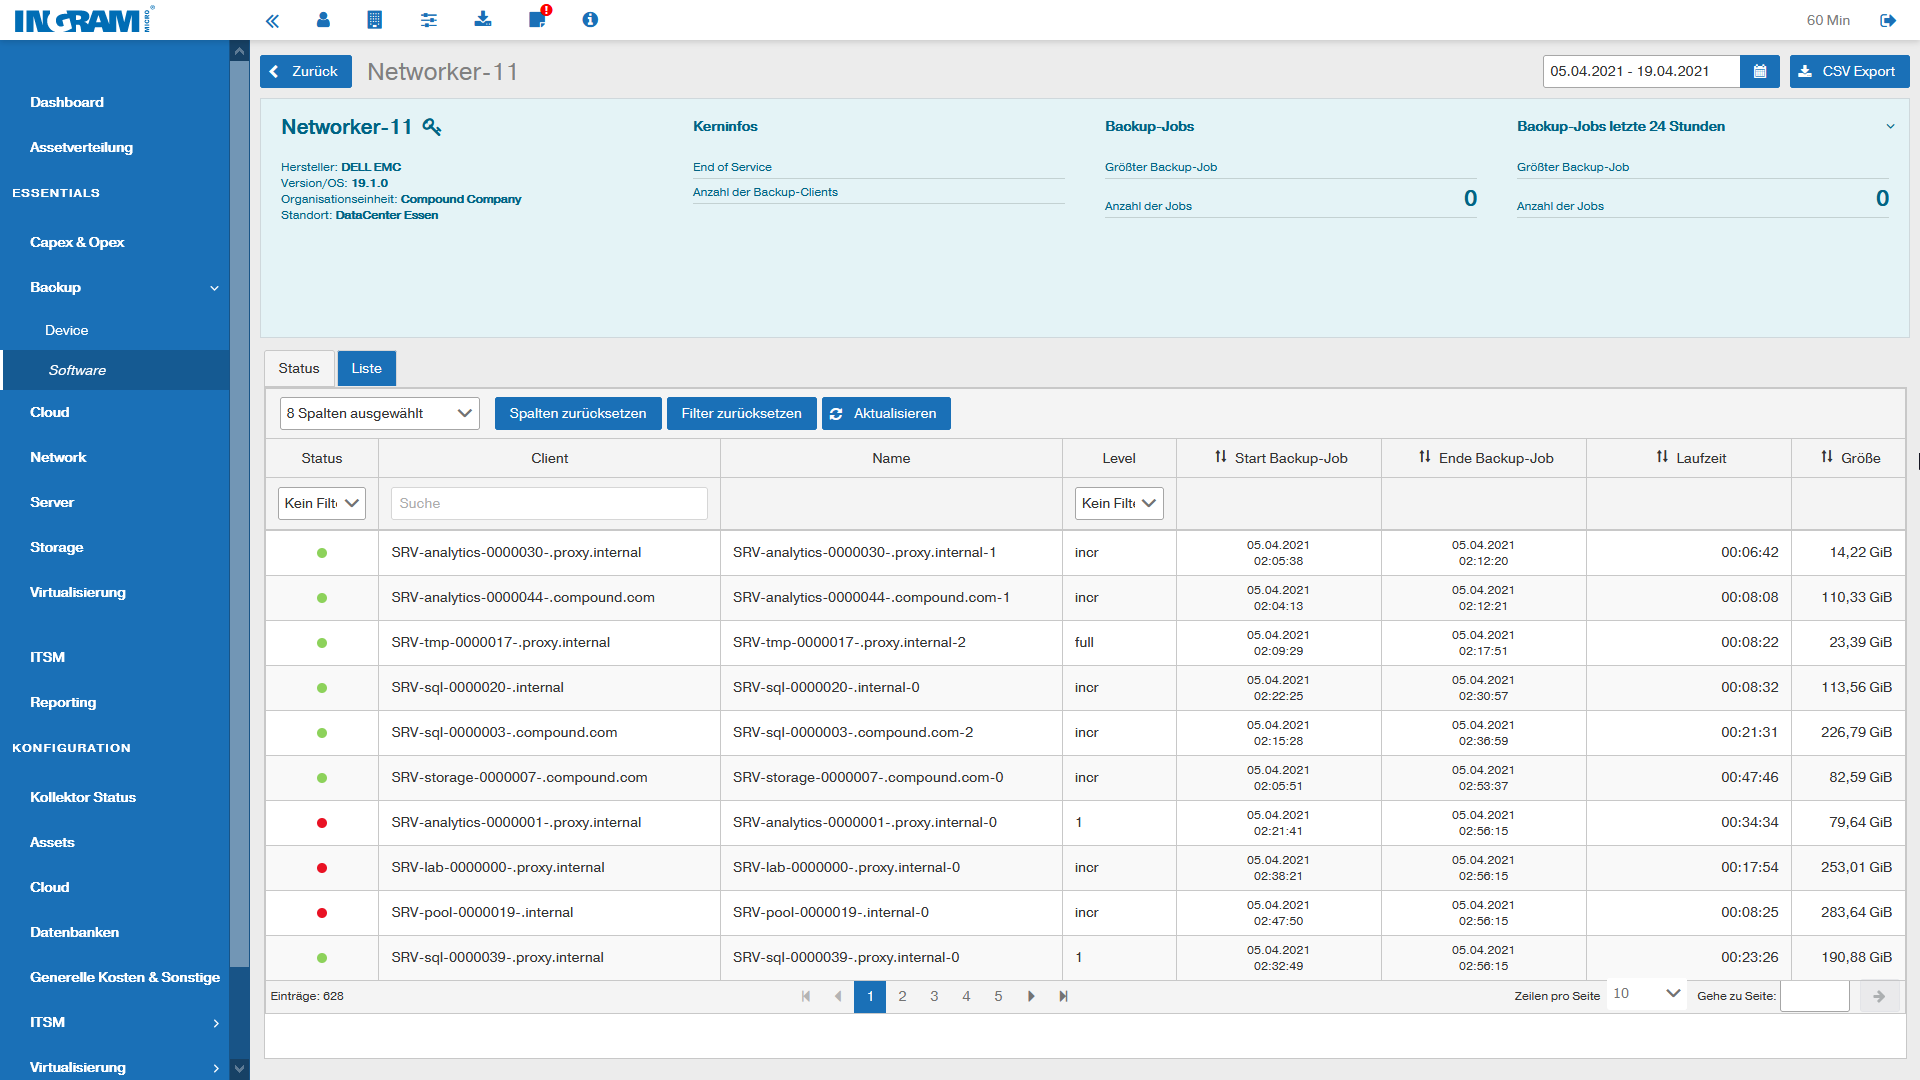Open the Level column filter dropdown
The image size is (1920, 1080).
coord(1119,504)
